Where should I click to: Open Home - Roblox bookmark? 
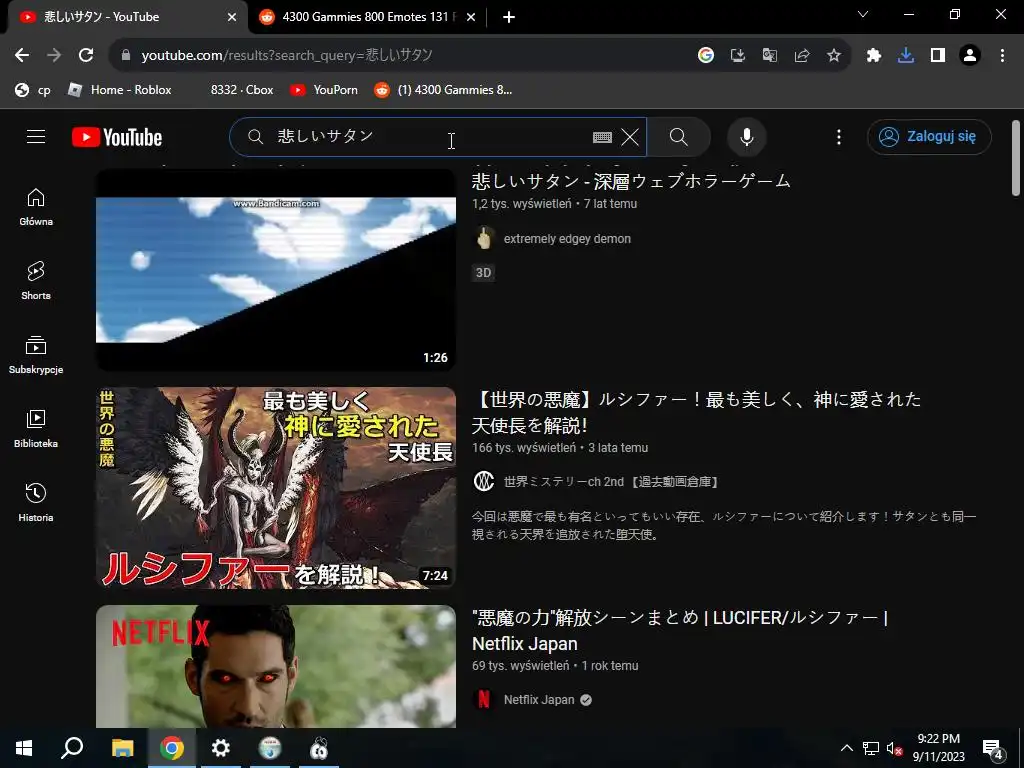pyautogui.click(x=120, y=90)
